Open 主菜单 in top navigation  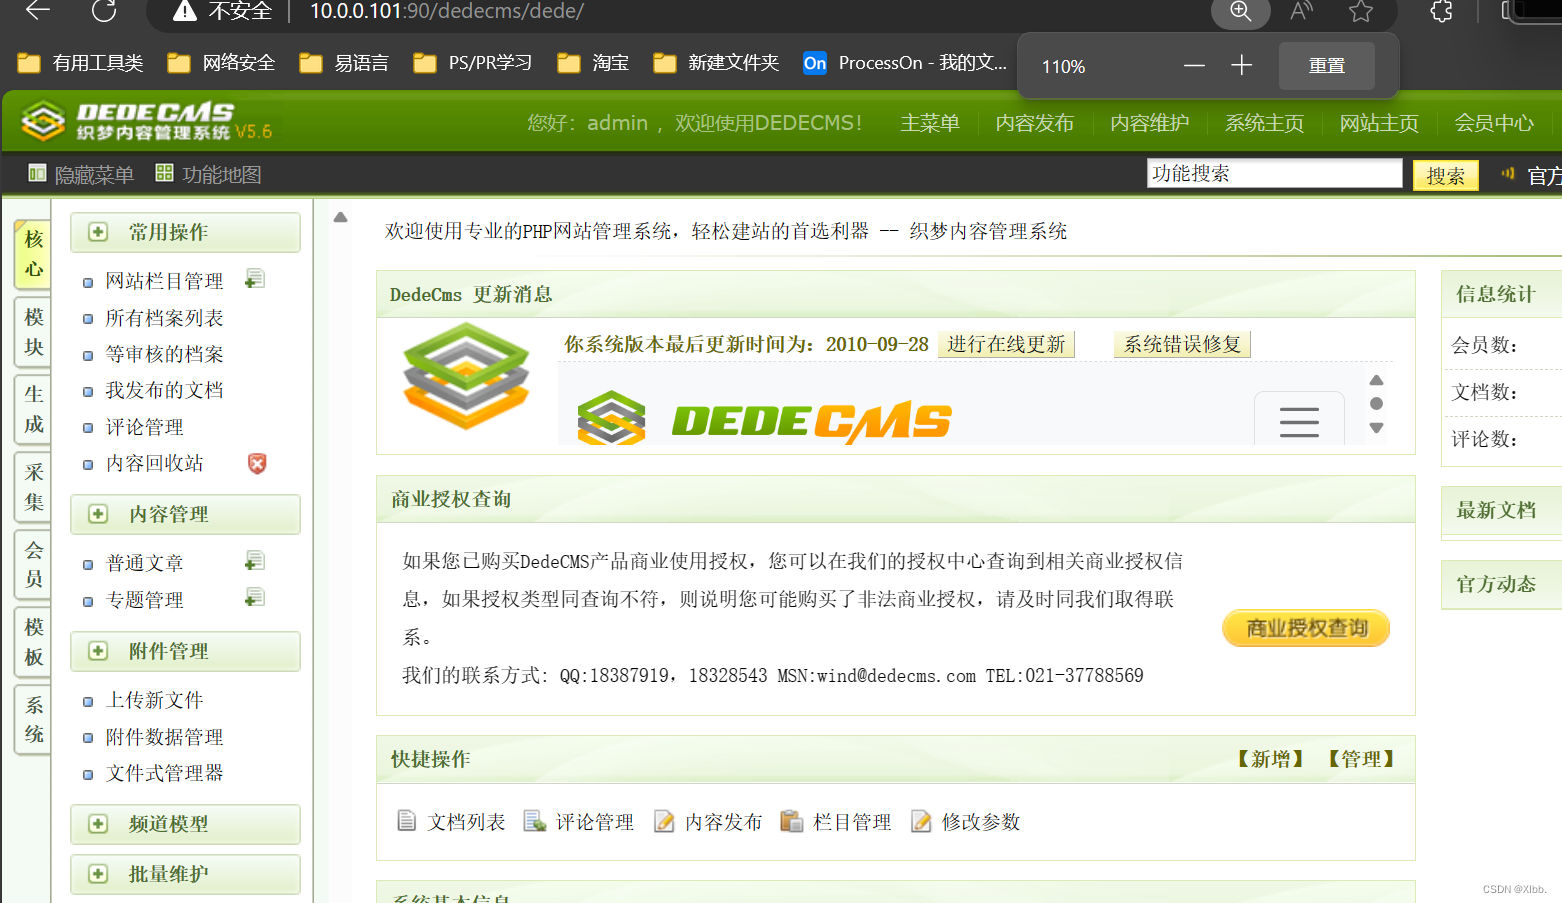tap(929, 123)
